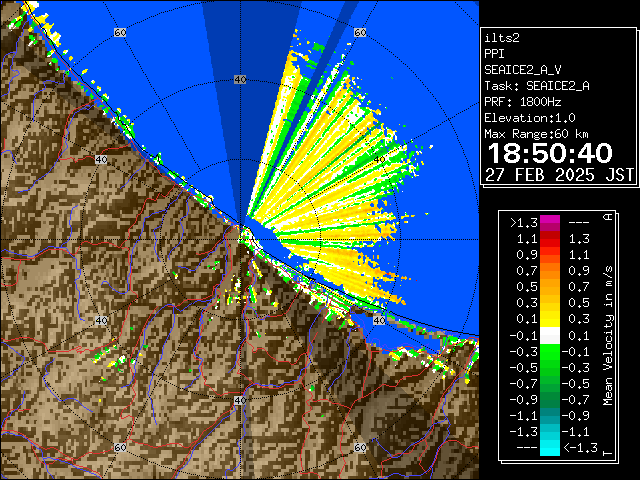Click the letter T at legend bottom
This screenshot has height=480, width=640.
tap(608, 453)
